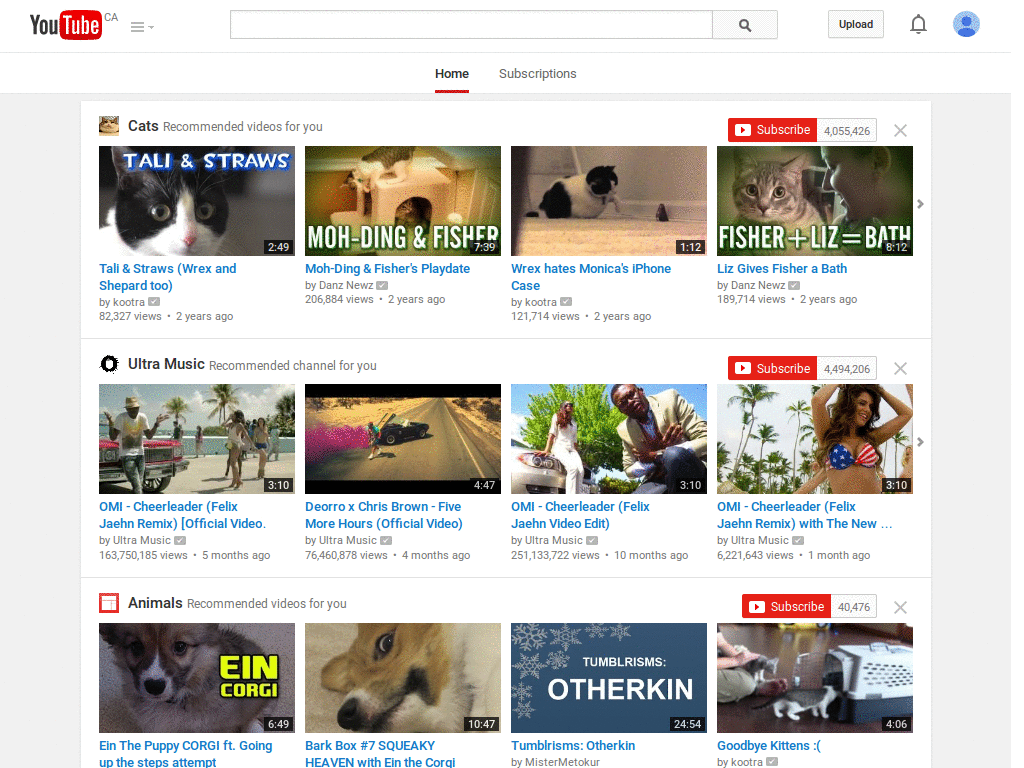Open Danz Newz under the Moh-Ding video

(346, 285)
